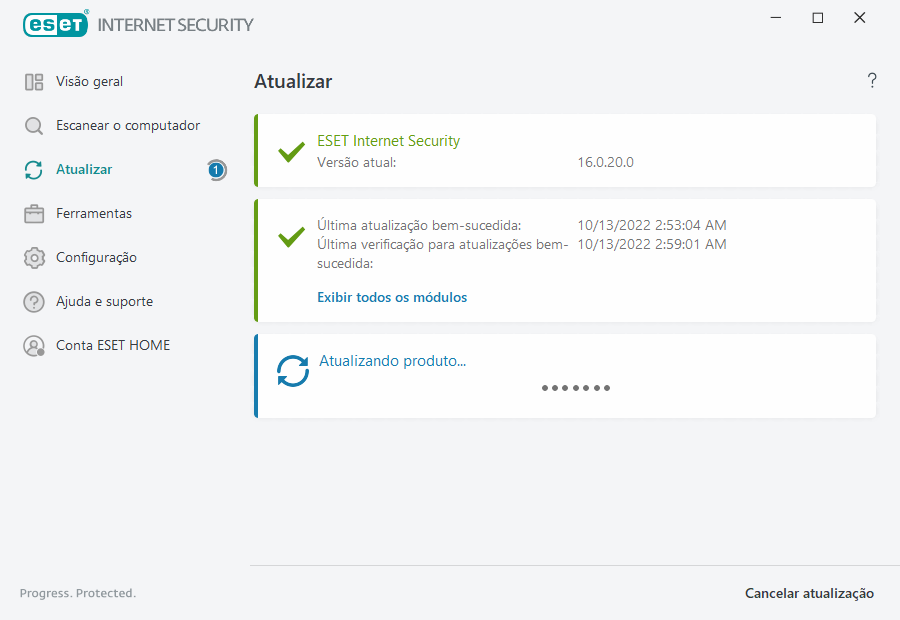
Task: Click the notification badge beside Atualizar
Action: tap(216, 170)
